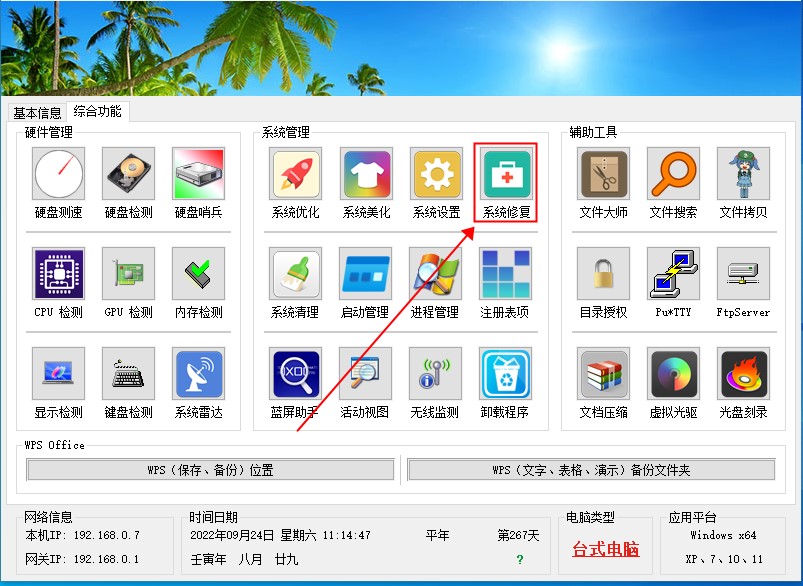
Task: Click the red 台式电脑 link
Action: (x=605, y=549)
